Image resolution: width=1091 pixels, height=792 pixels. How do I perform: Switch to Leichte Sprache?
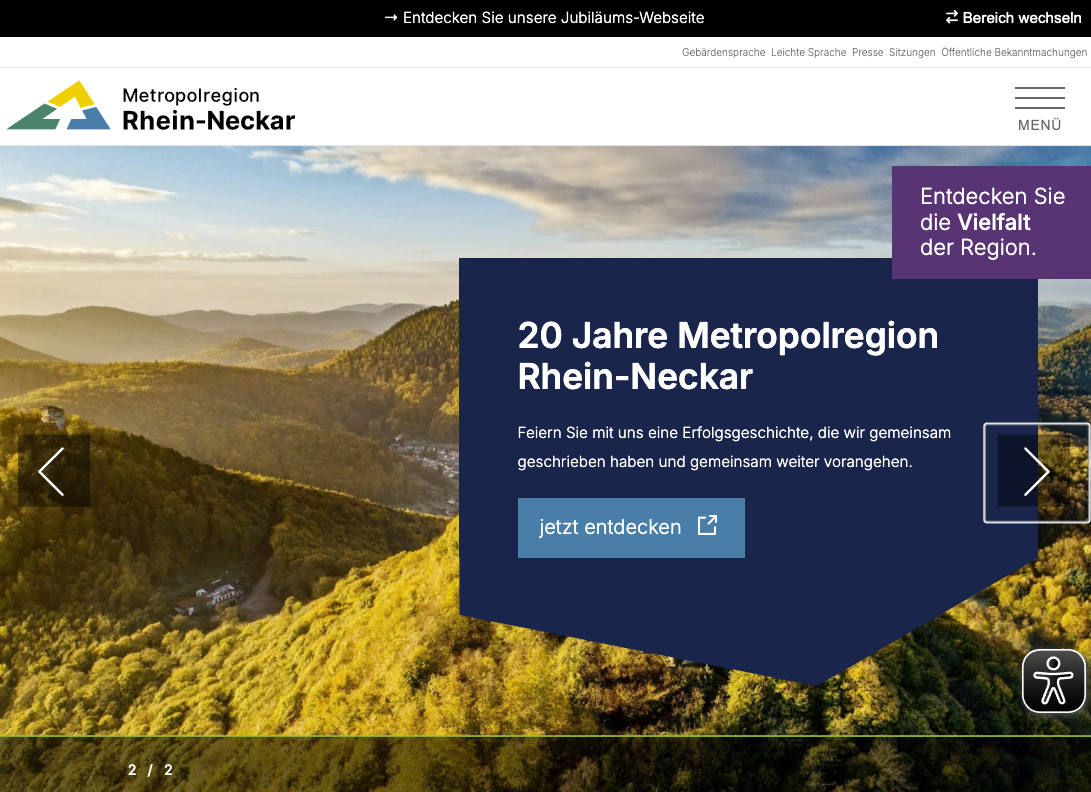(808, 52)
